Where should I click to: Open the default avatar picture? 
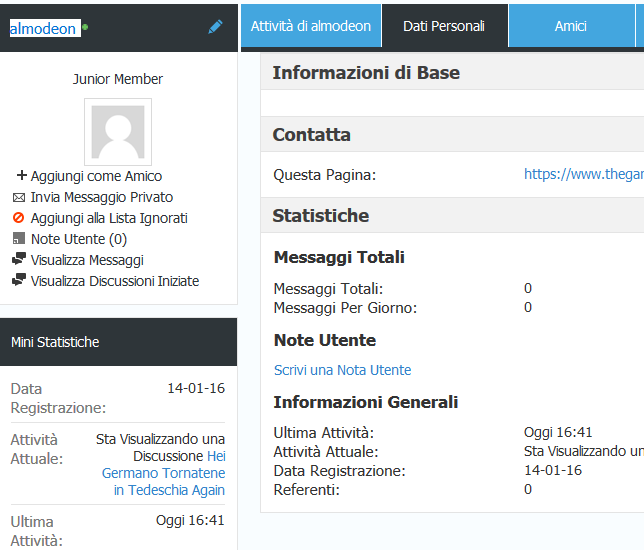click(118, 132)
